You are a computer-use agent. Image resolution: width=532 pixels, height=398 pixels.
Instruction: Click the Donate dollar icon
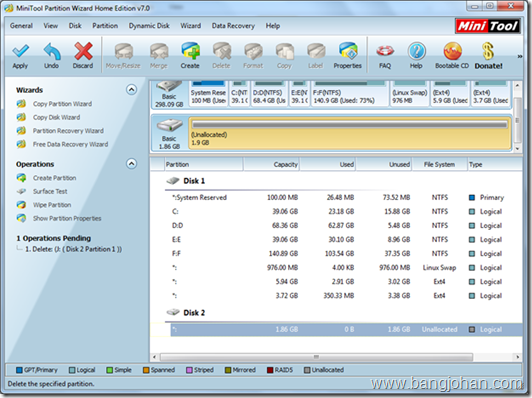pyautogui.click(x=488, y=51)
